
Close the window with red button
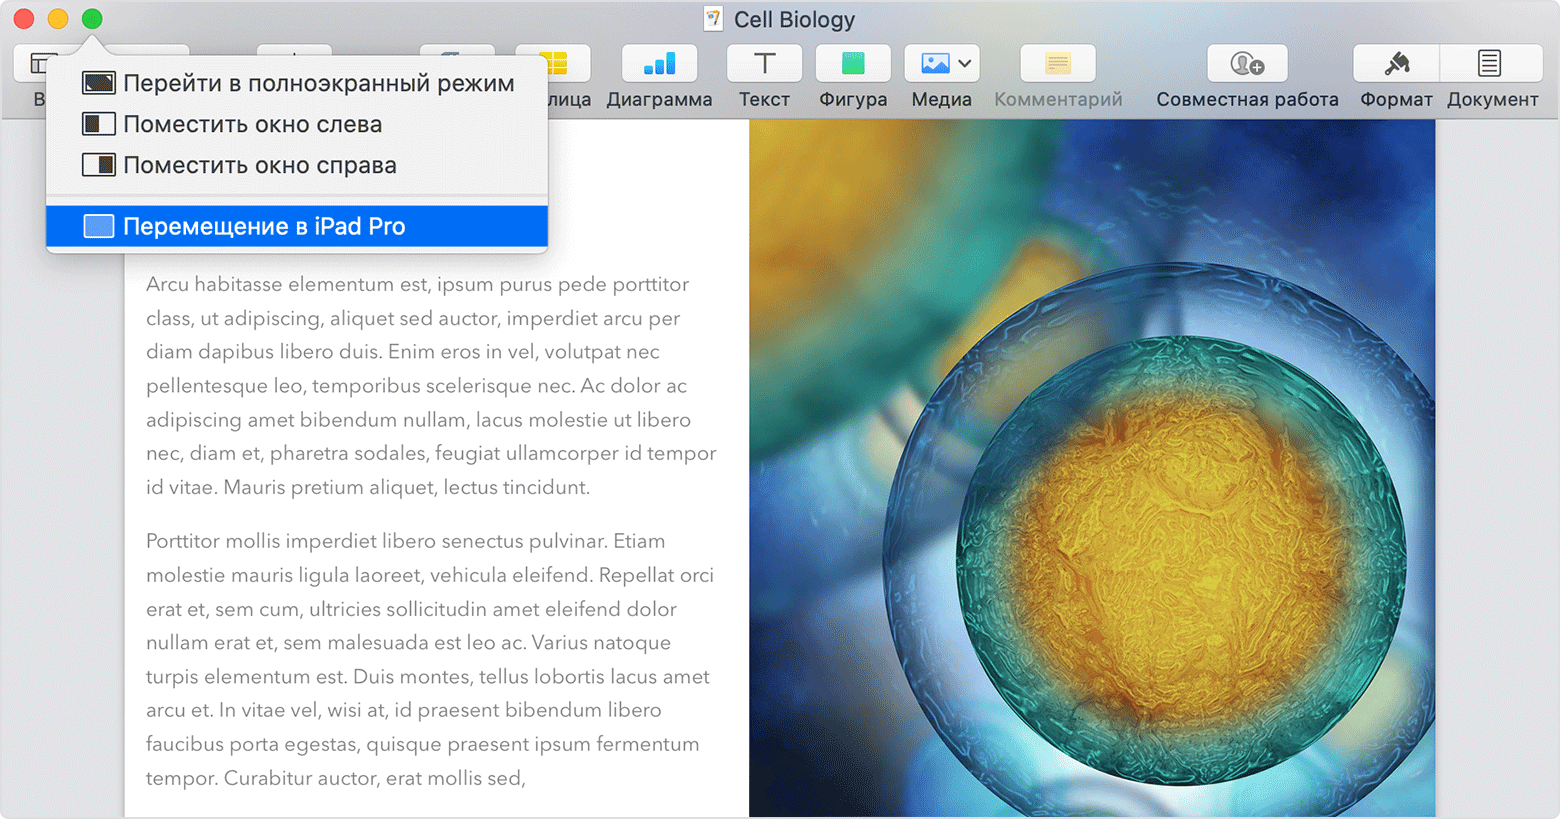(24, 19)
